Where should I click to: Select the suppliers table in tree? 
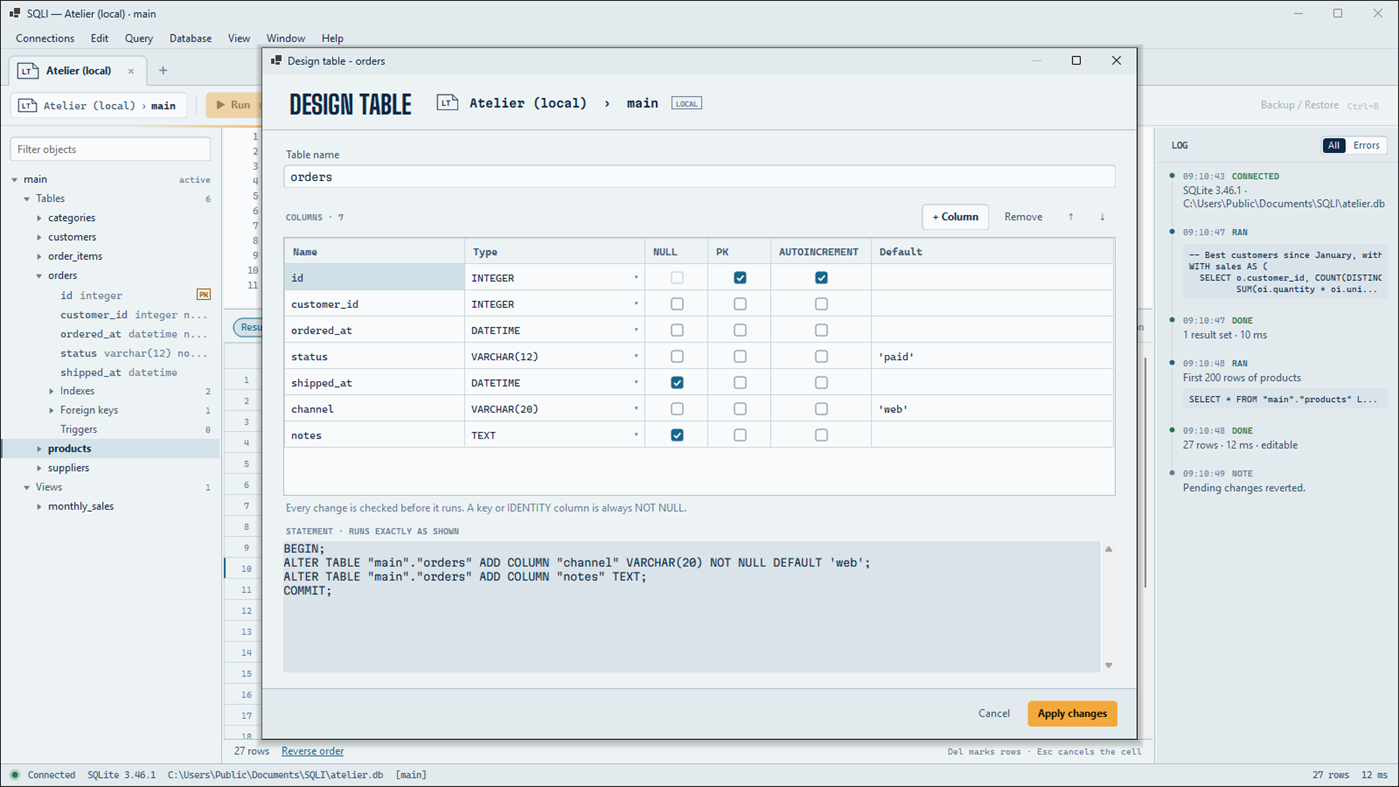click(x=68, y=468)
